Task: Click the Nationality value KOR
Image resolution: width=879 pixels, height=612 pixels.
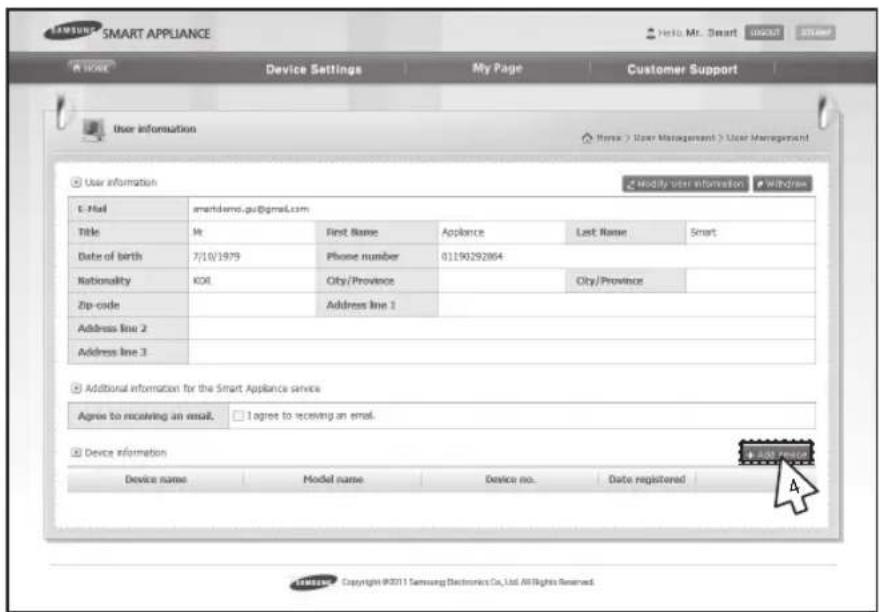Action: point(200,281)
